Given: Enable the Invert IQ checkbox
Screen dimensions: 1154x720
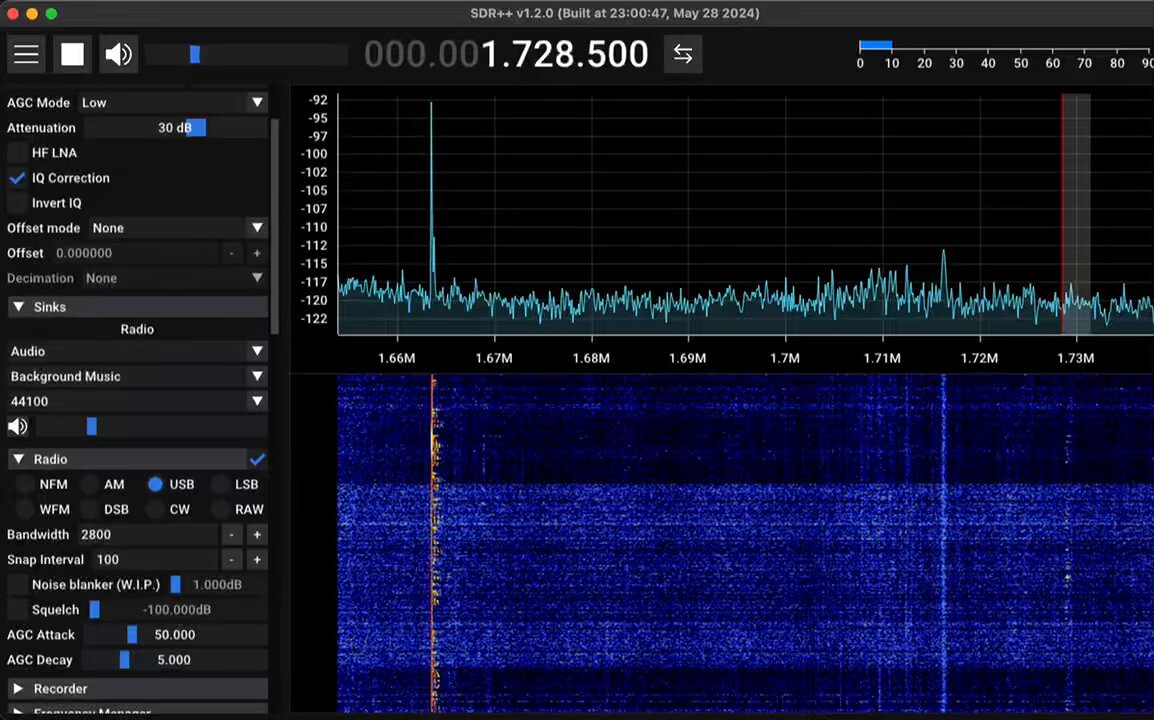Looking at the screenshot, I should coord(17,202).
